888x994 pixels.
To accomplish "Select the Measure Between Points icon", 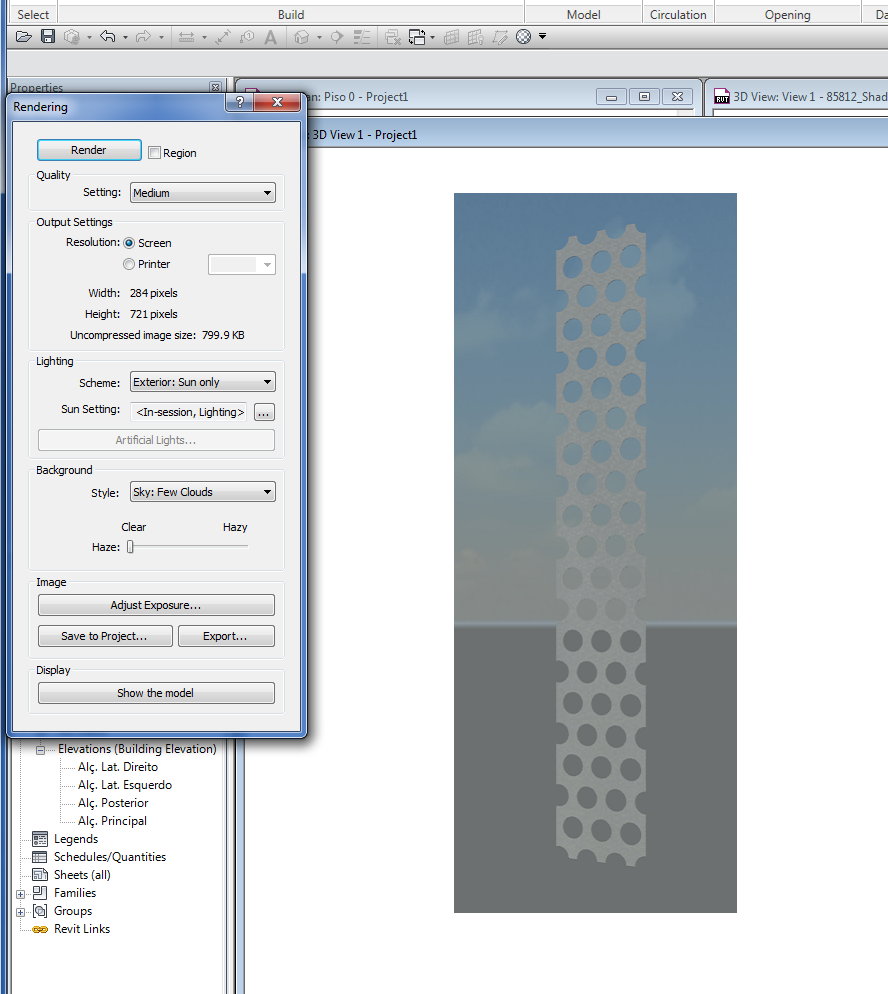I will click(222, 37).
